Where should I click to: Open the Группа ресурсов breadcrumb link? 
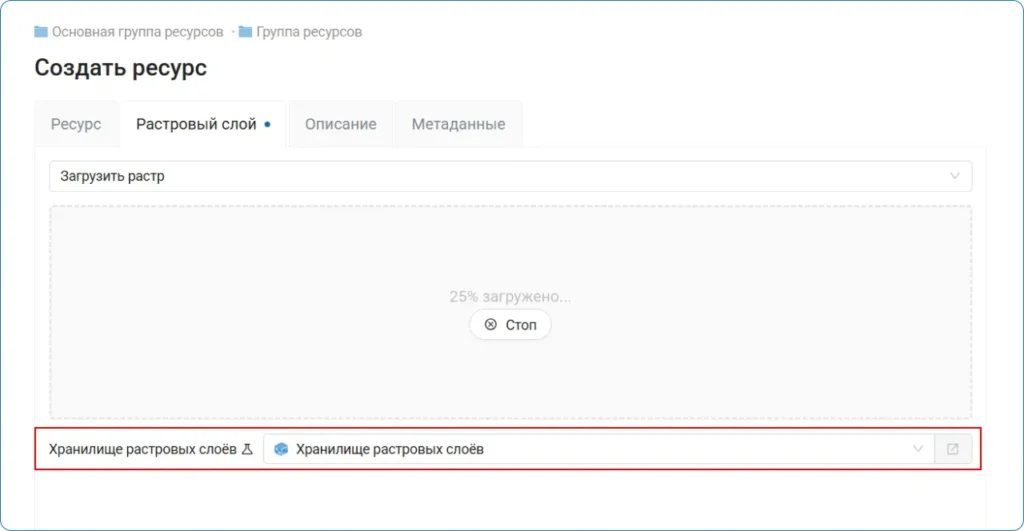click(x=309, y=32)
